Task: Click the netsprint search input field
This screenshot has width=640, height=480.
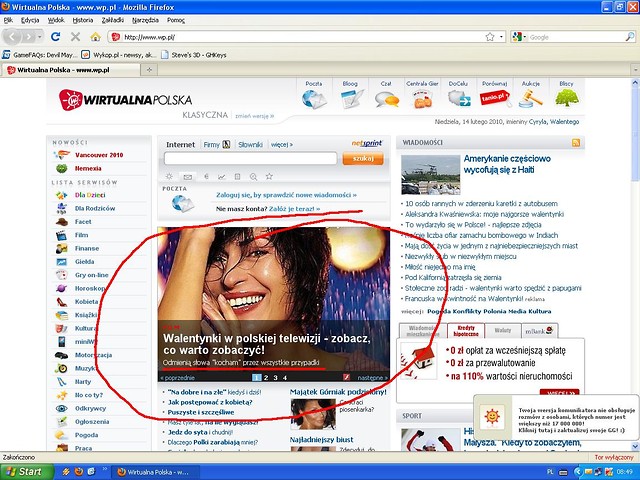Action: tap(250, 158)
